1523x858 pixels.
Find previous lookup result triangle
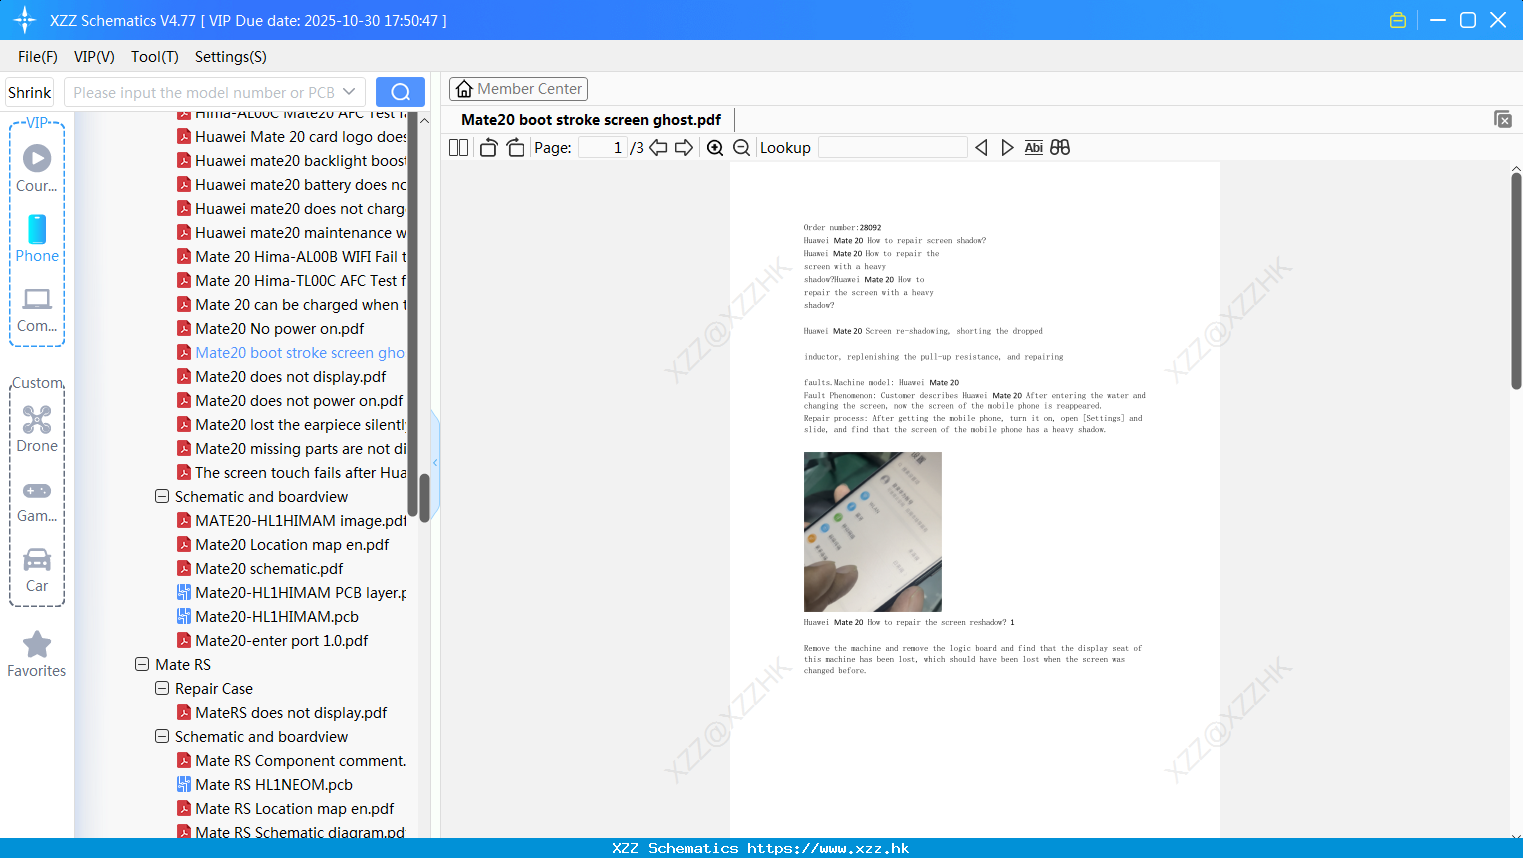(981, 147)
